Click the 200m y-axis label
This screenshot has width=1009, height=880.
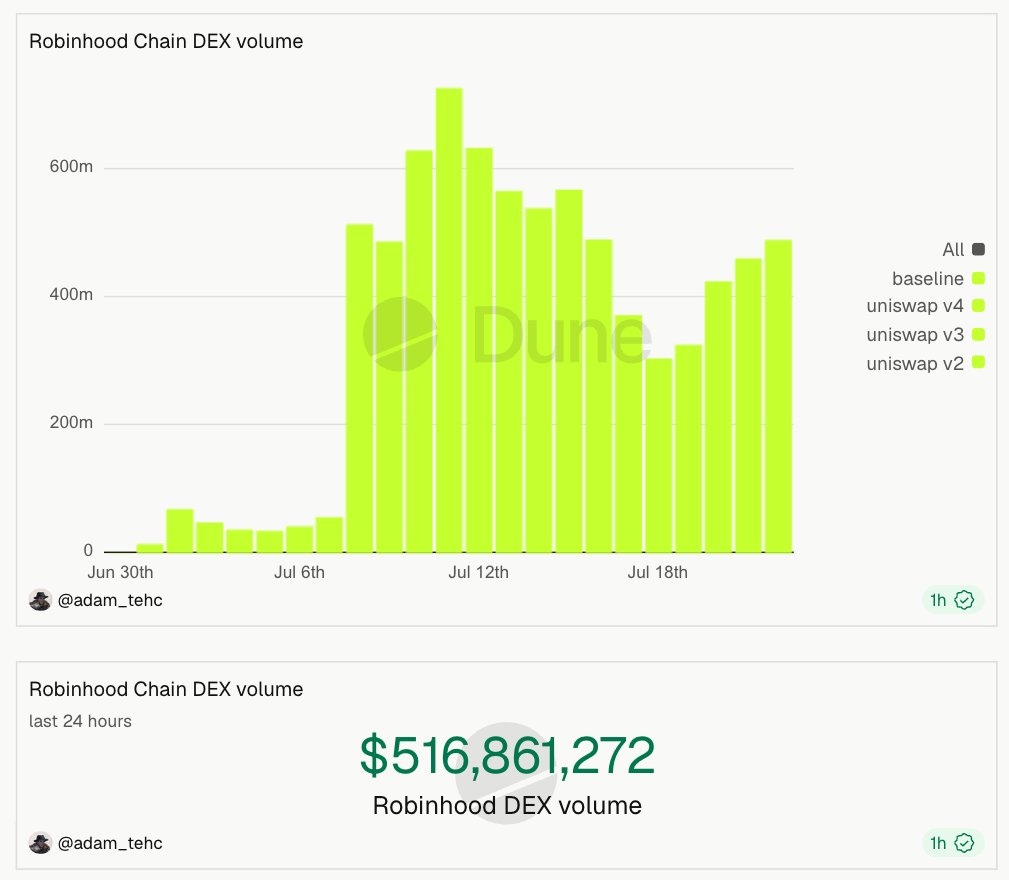click(x=71, y=423)
